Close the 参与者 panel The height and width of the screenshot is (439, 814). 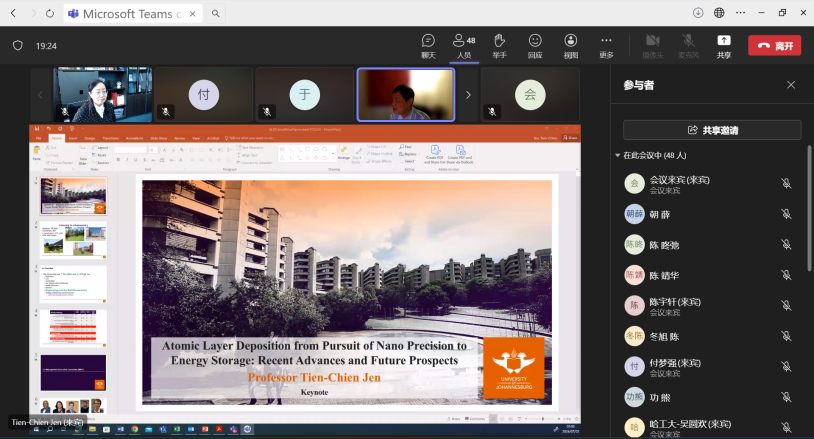coord(790,86)
